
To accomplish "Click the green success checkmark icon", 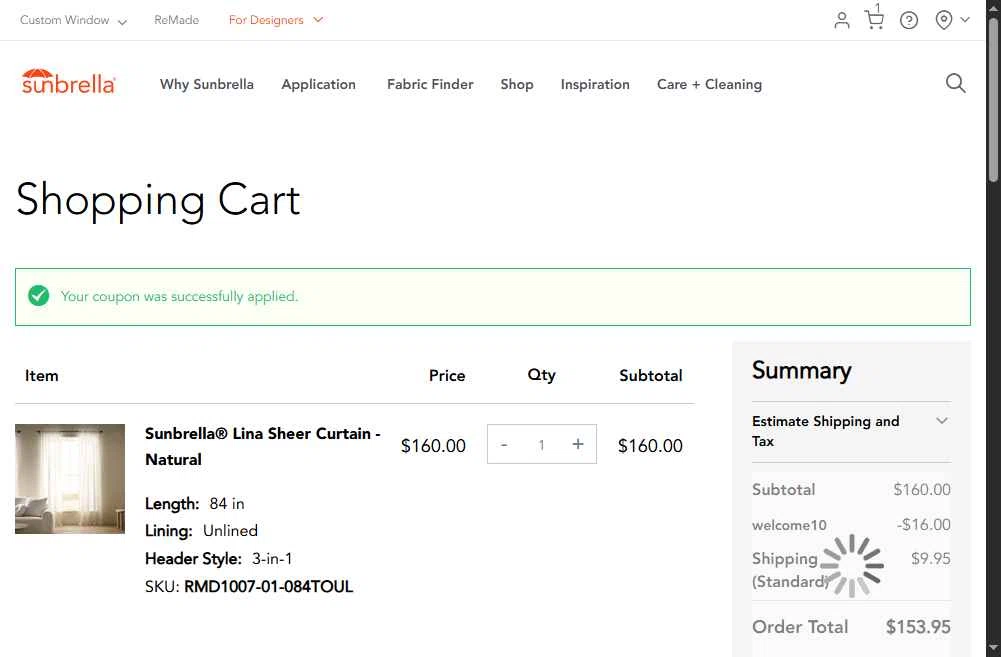I will pyautogui.click(x=38, y=296).
